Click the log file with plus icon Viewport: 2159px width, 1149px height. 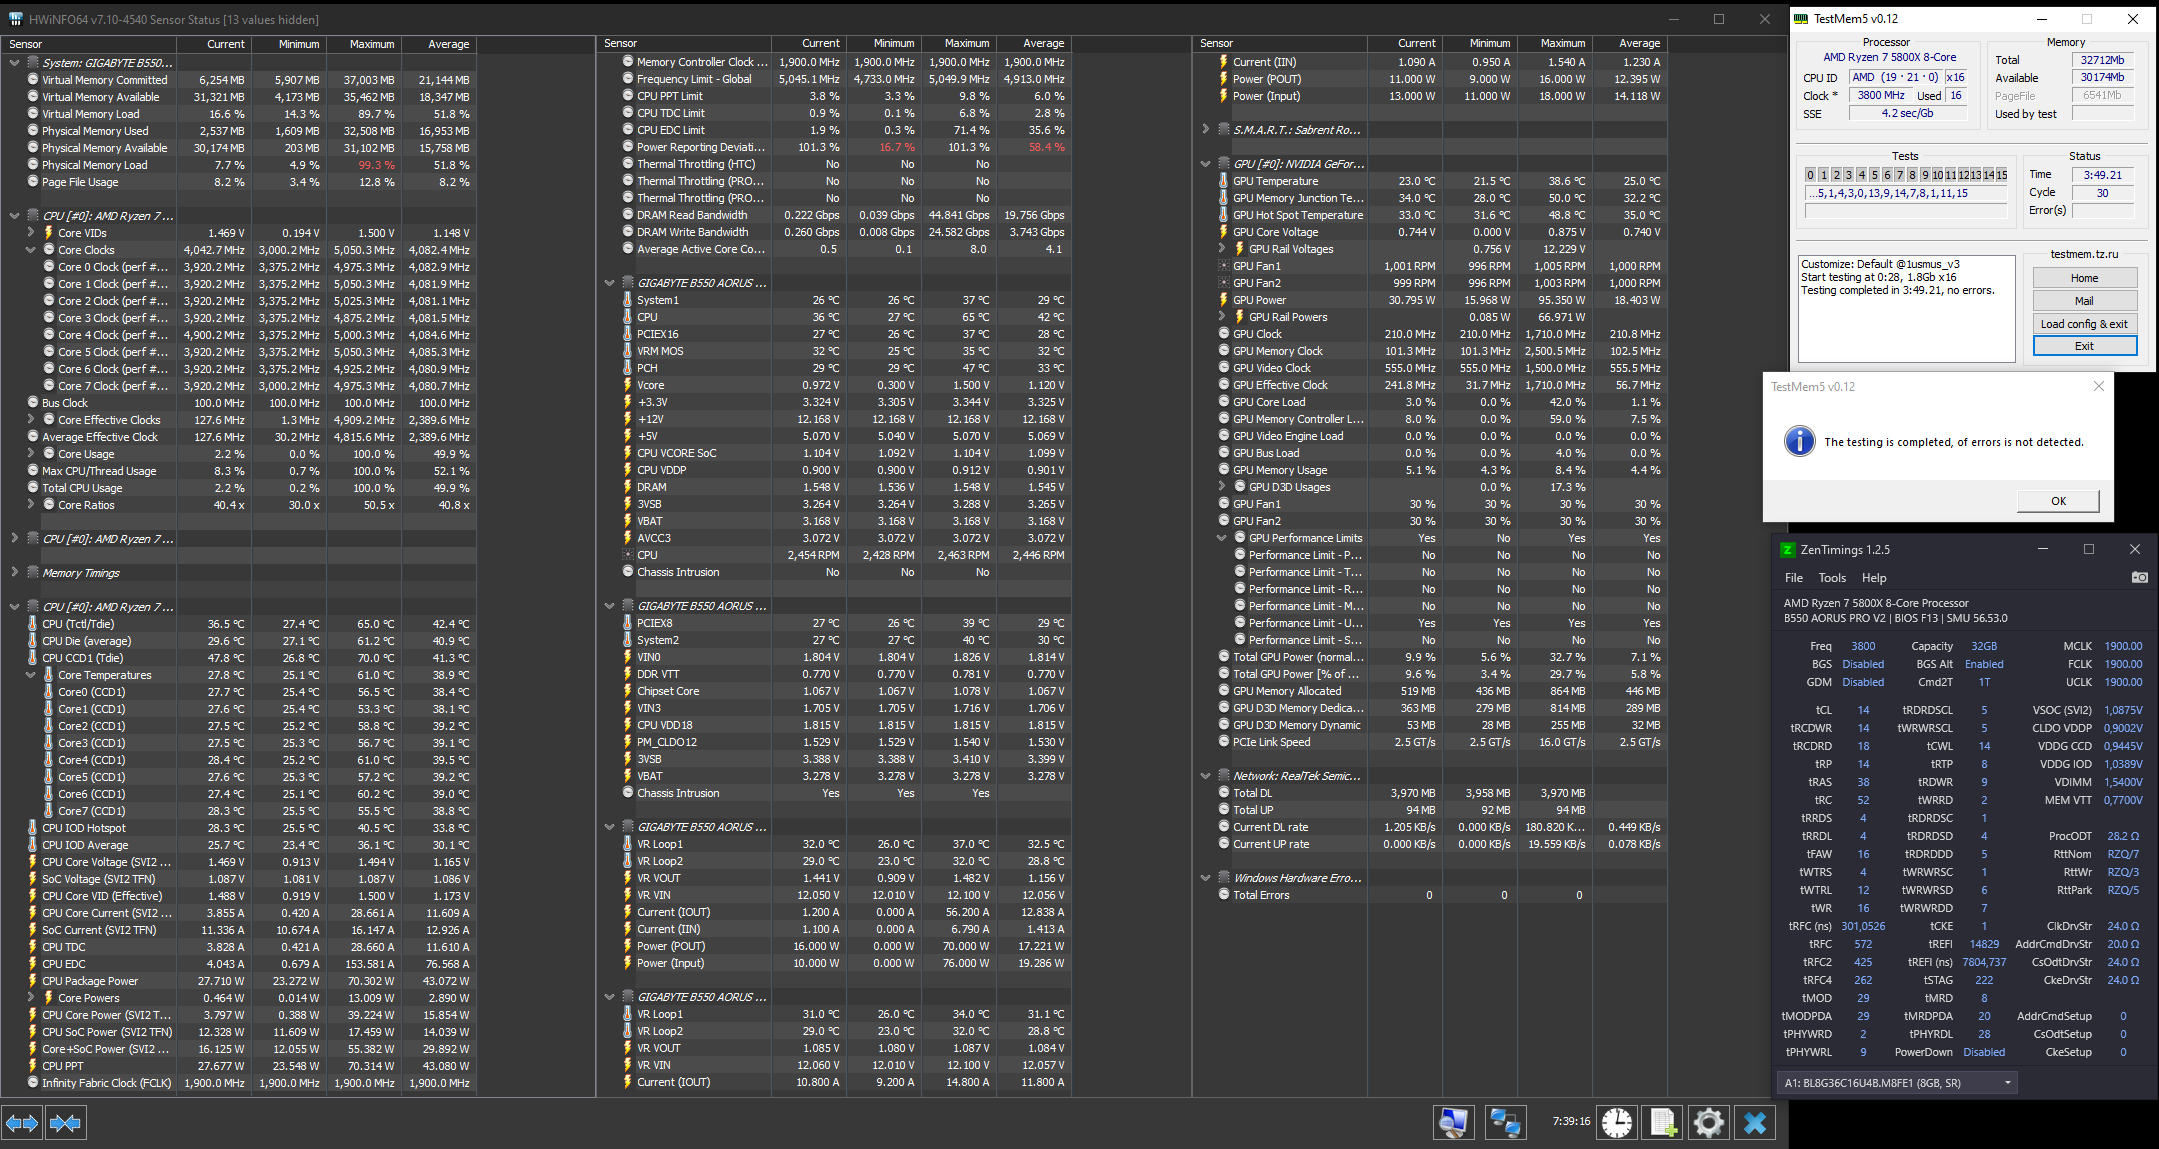coord(1663,1123)
